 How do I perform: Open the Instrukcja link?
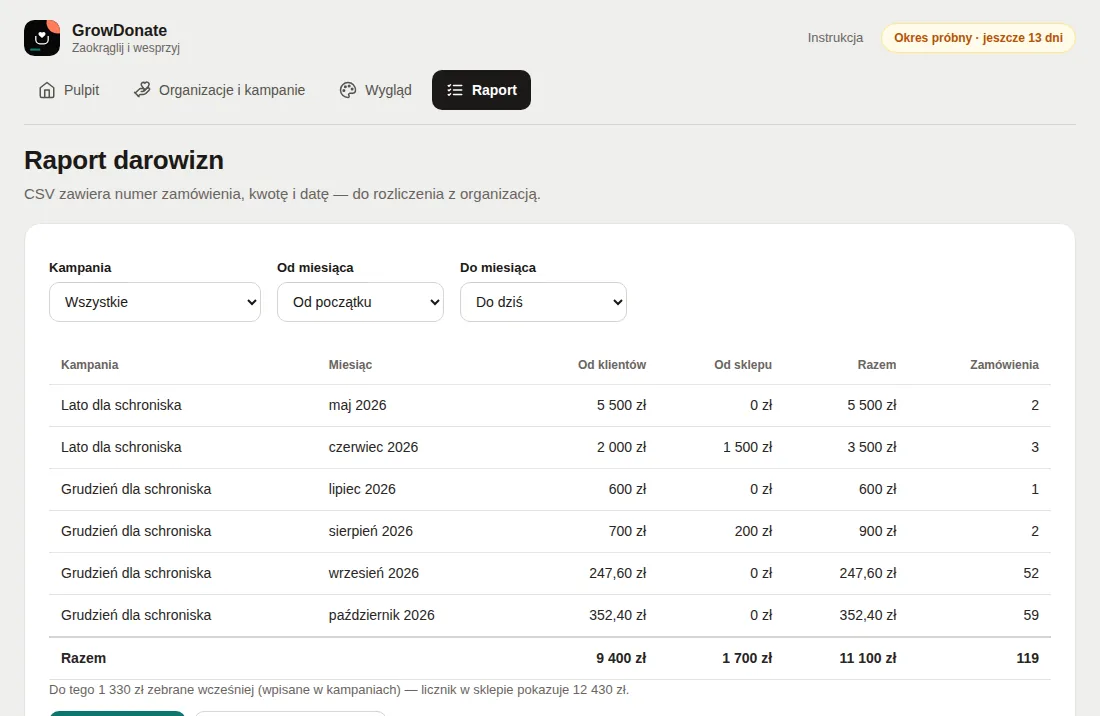tap(835, 38)
